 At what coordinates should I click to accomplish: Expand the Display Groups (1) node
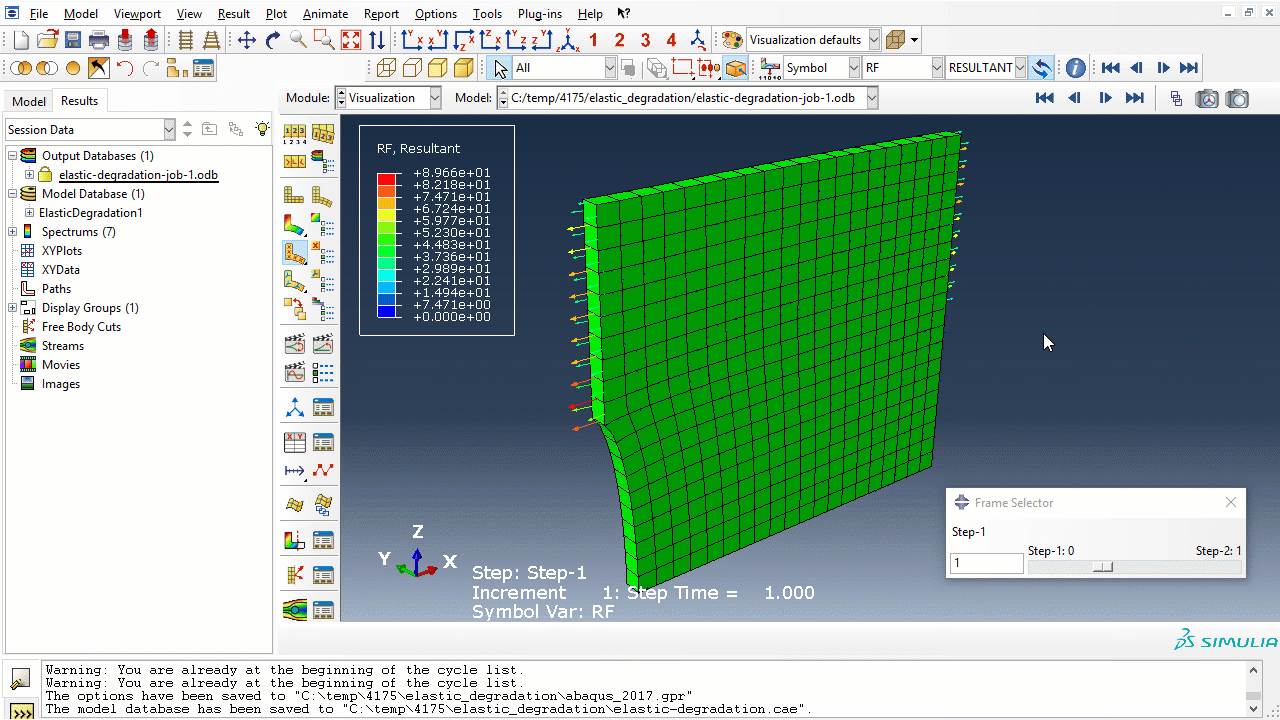click(12, 308)
